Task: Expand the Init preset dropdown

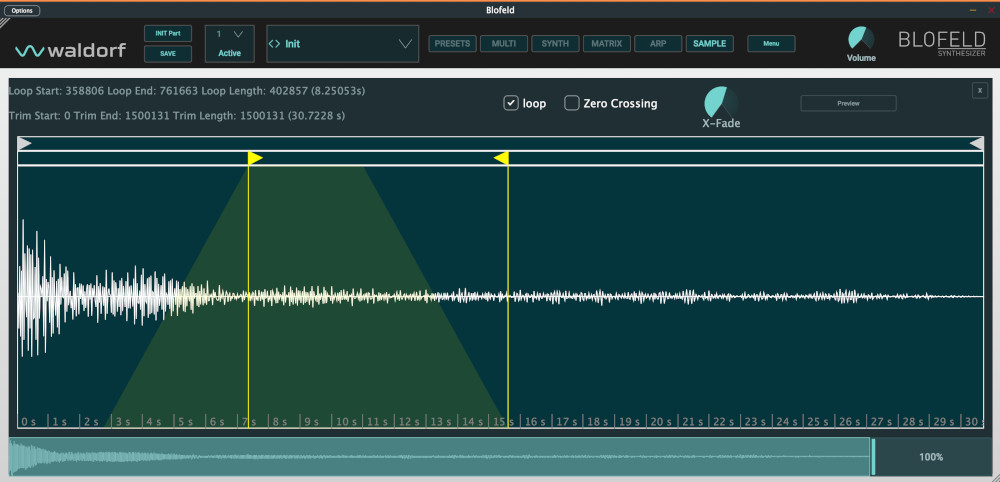Action: 404,44
